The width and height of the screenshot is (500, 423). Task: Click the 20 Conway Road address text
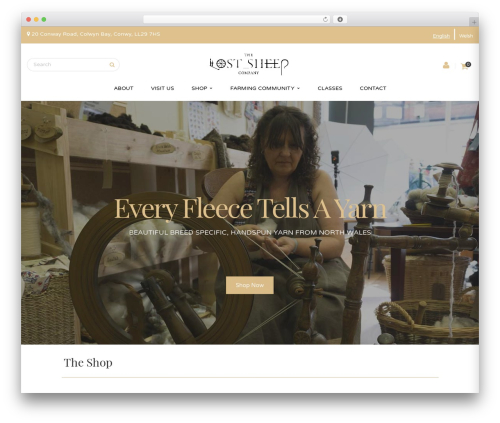click(96, 34)
